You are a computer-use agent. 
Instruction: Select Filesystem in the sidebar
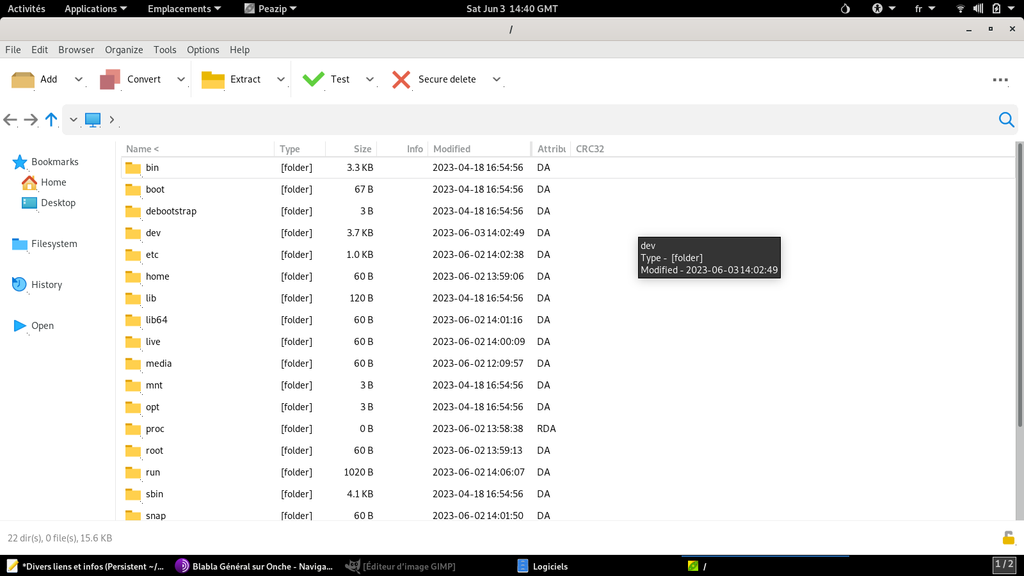53,244
